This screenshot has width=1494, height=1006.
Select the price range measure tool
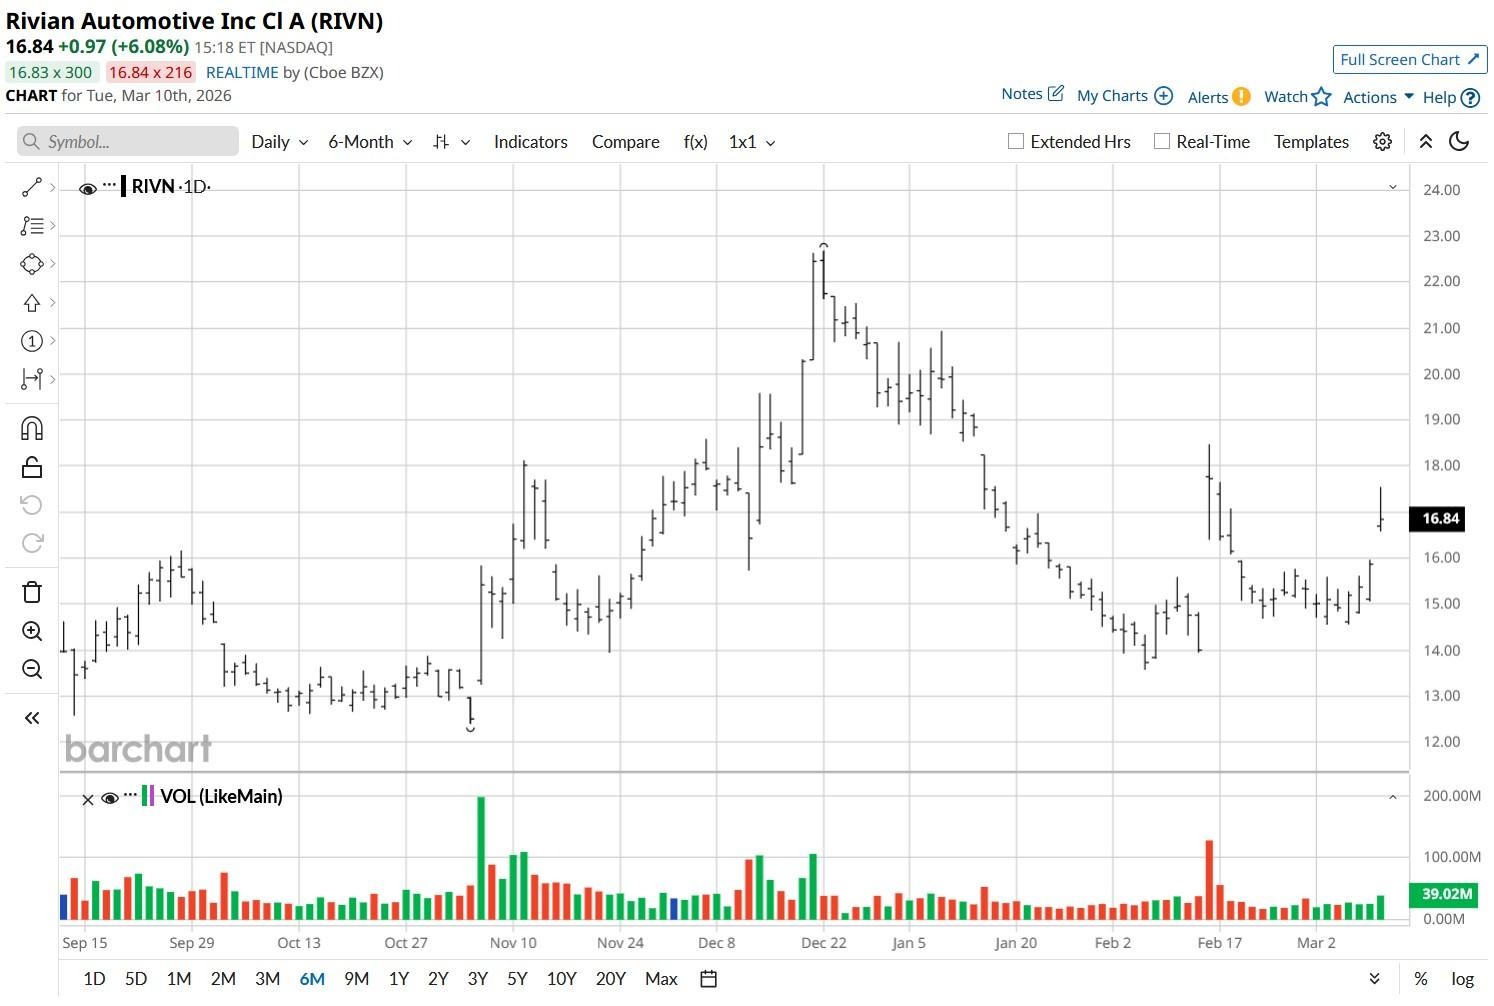(x=31, y=379)
